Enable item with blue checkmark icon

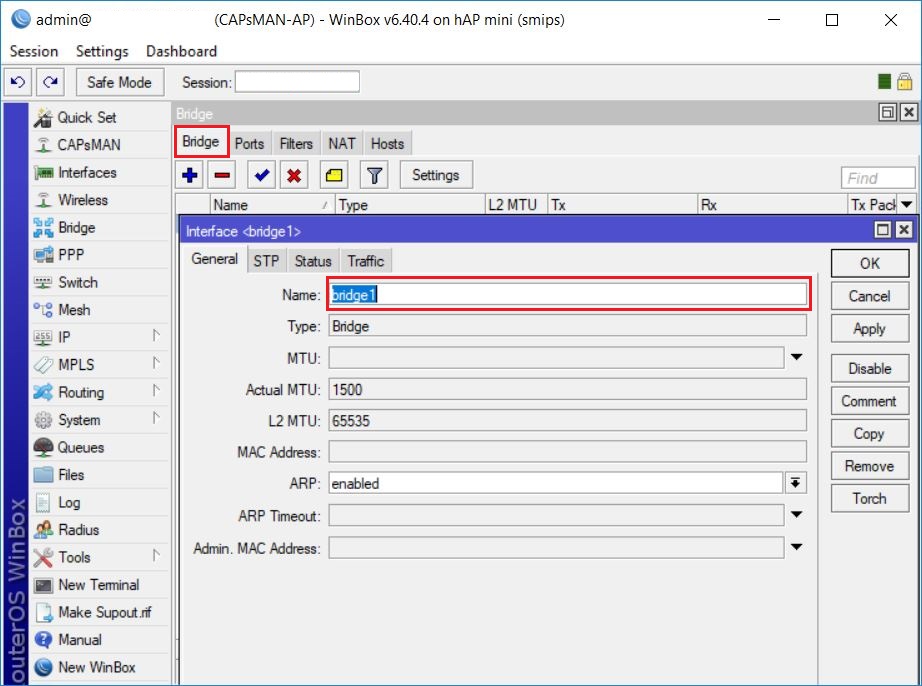coord(262,175)
